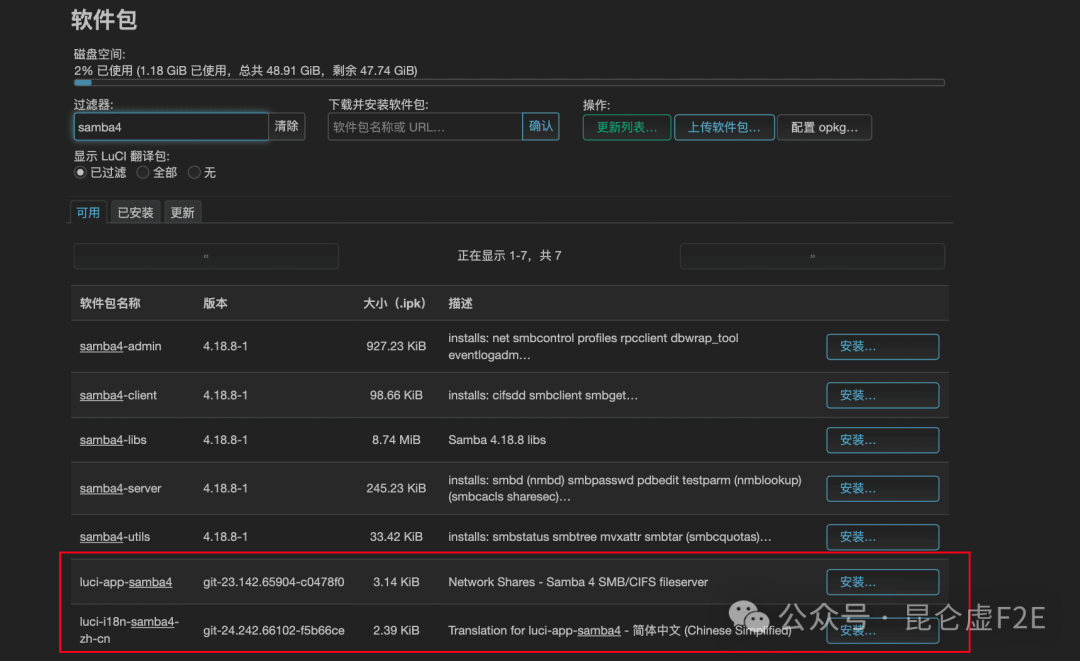Open the 配置 opkg settings
Screen dimensions: 1080x661
(x=824, y=127)
